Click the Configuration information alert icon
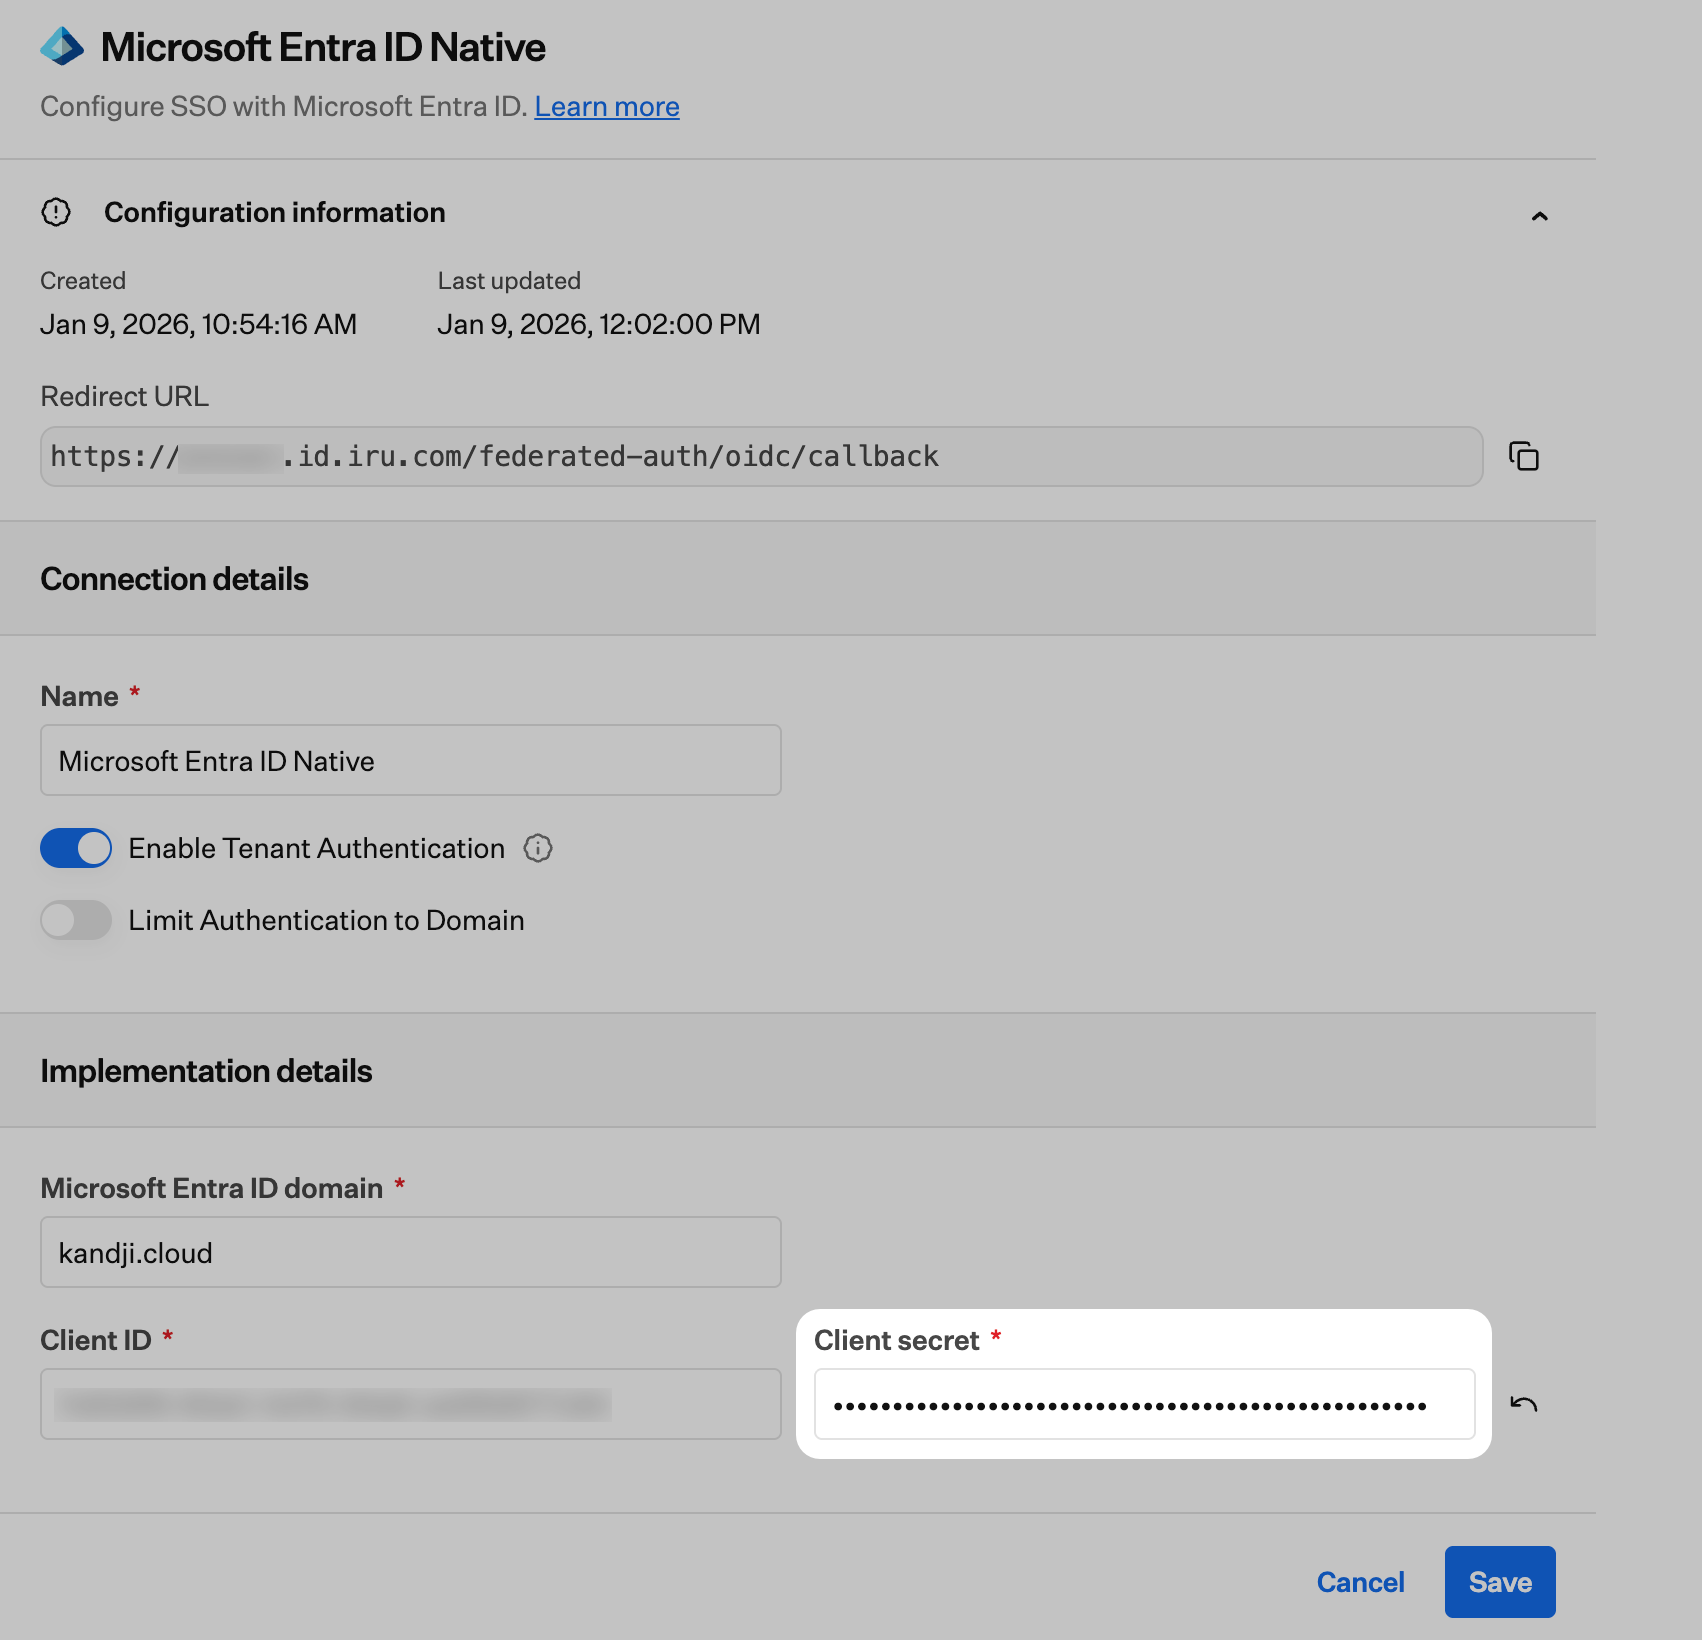The width and height of the screenshot is (1702, 1640). [56, 212]
